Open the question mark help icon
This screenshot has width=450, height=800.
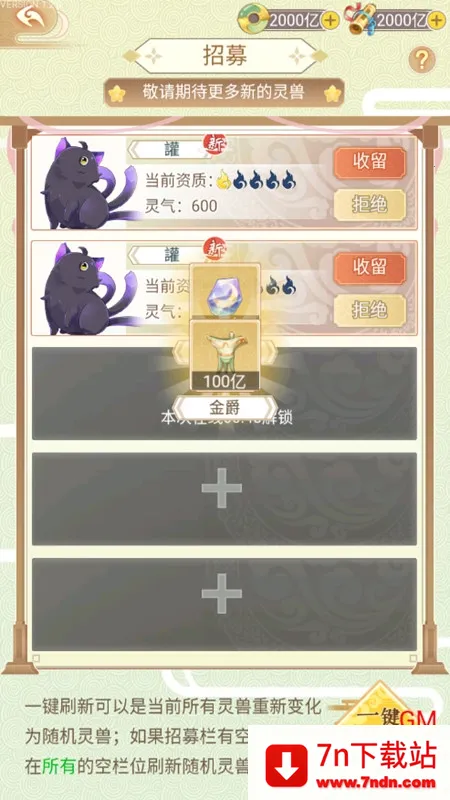pos(422,60)
